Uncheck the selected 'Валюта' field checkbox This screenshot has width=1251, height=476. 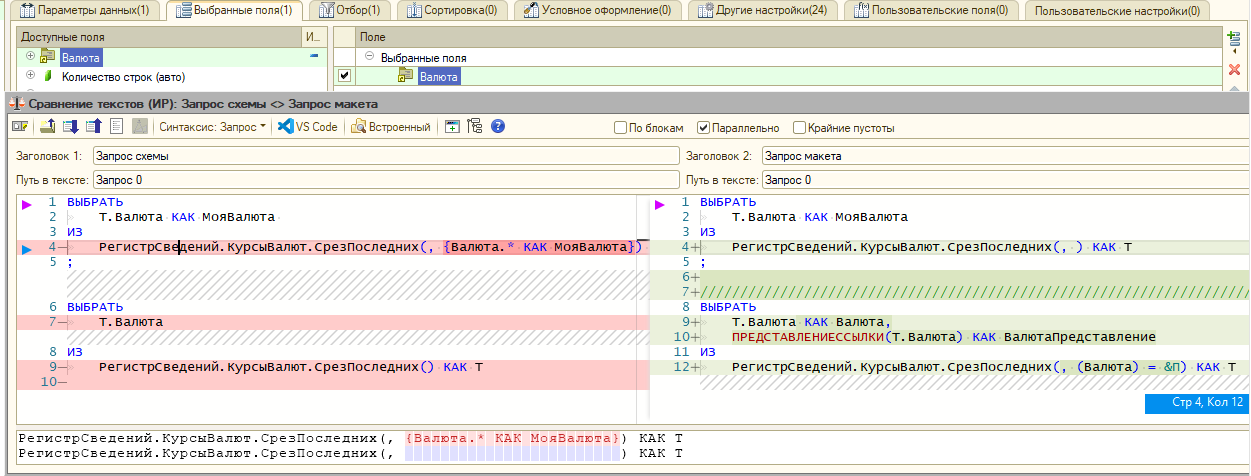coord(345,75)
